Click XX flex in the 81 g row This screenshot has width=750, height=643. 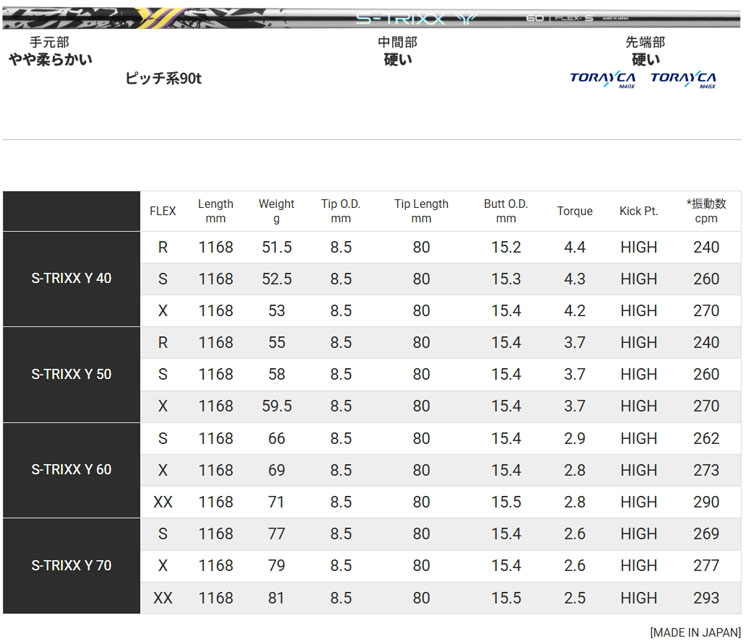point(163,598)
